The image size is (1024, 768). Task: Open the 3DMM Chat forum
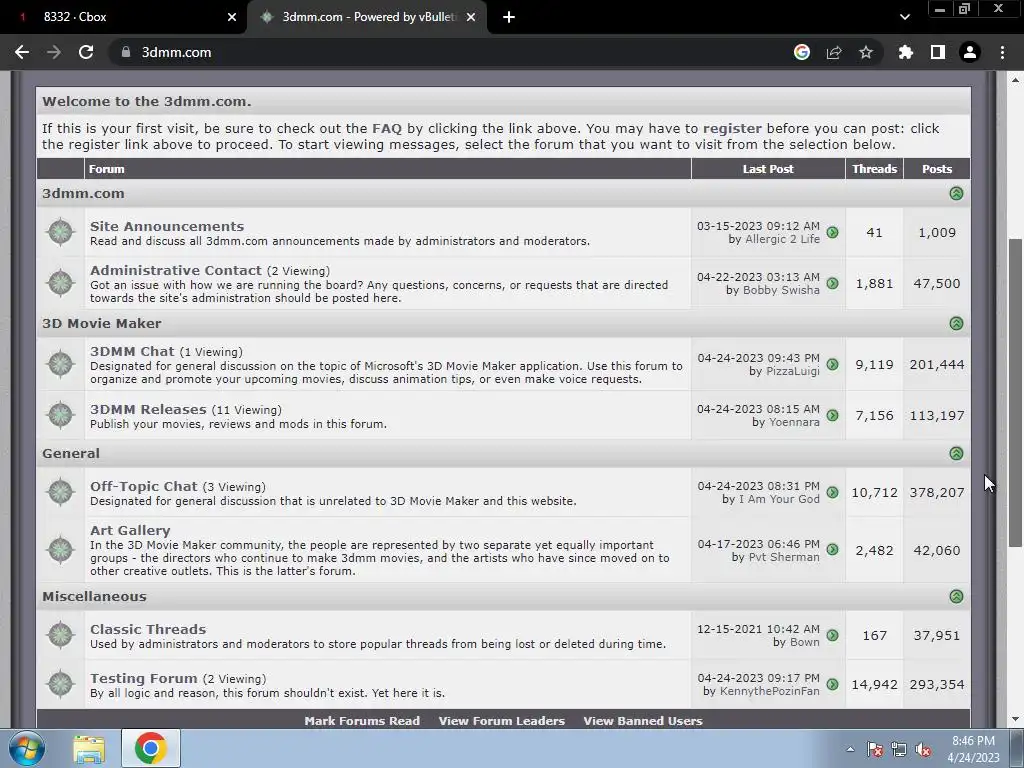click(132, 351)
